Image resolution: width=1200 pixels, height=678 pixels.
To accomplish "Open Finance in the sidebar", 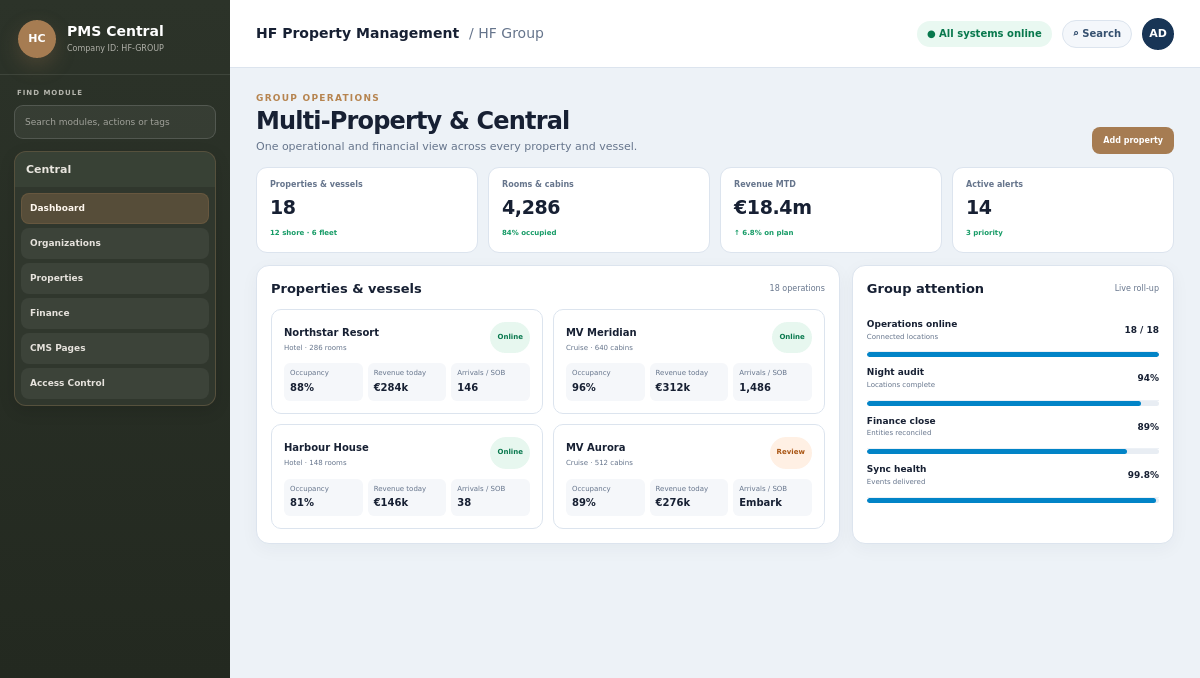I will pyautogui.click(x=115, y=313).
